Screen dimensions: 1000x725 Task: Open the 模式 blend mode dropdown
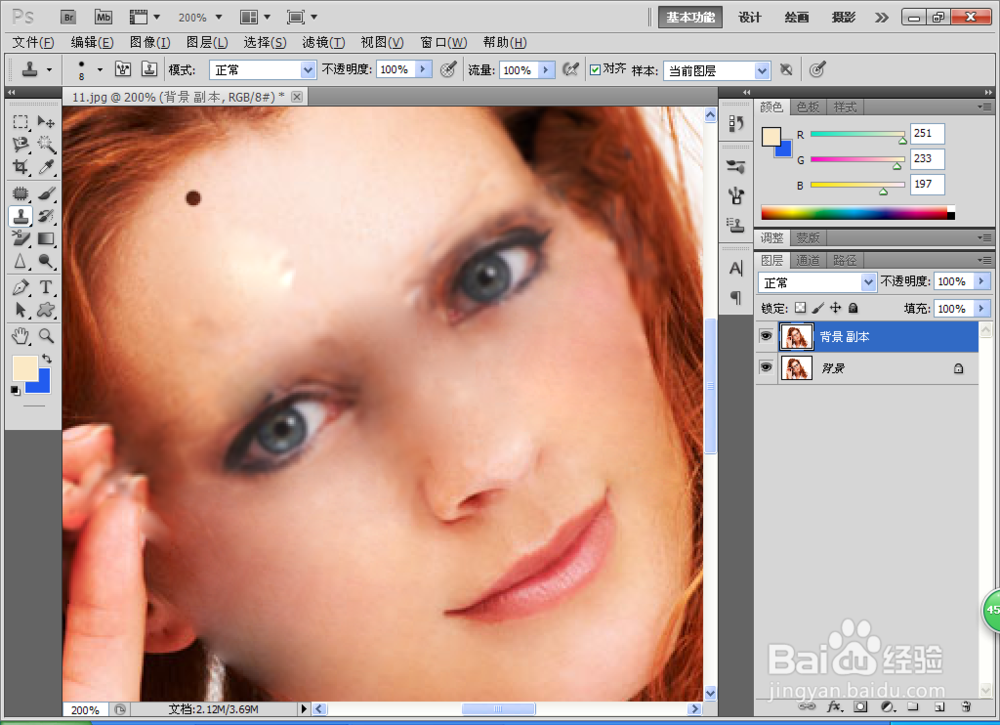pos(262,70)
